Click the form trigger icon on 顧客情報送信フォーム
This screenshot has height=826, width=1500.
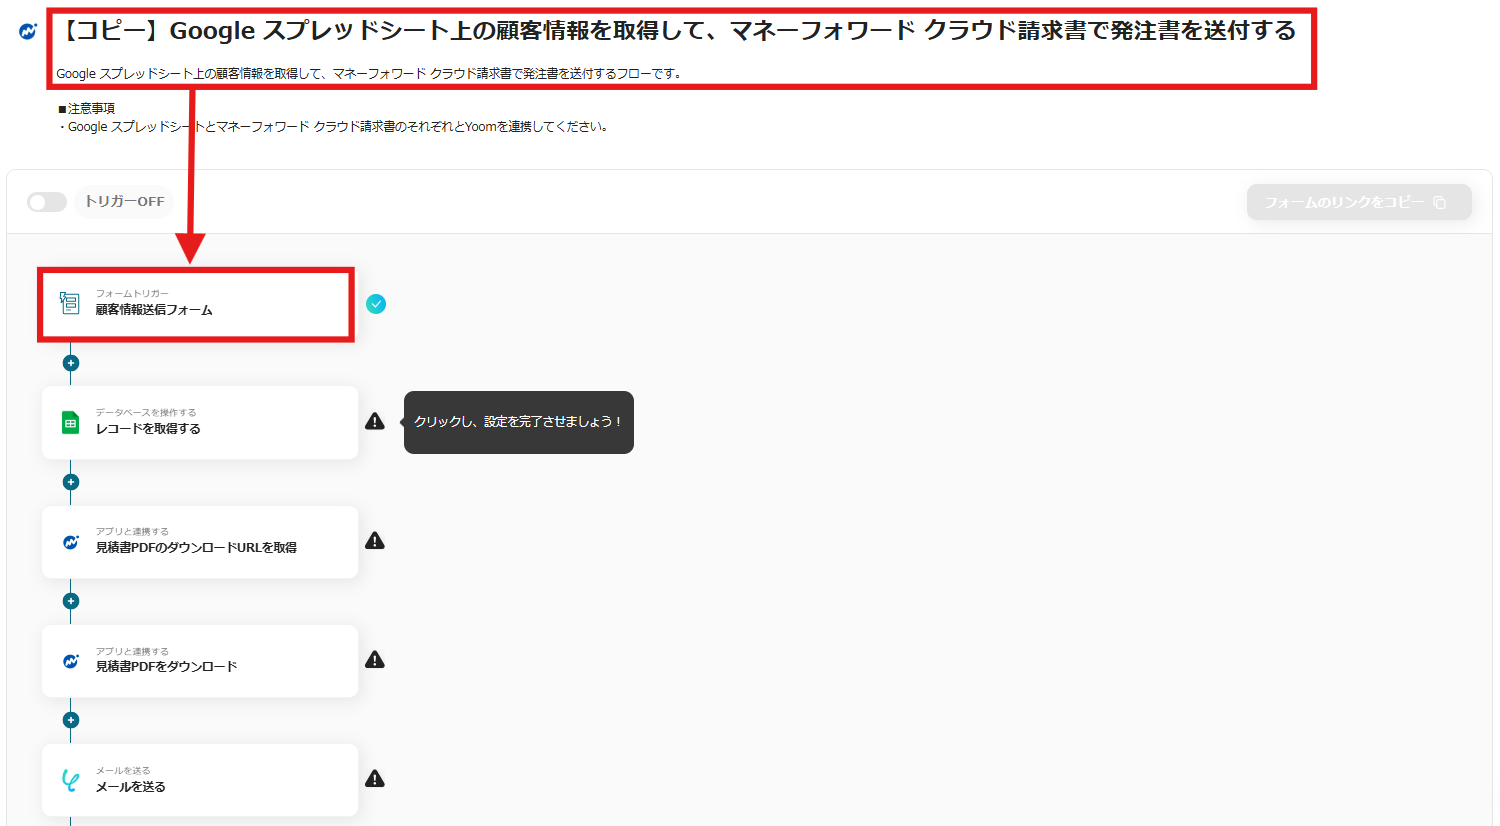[x=70, y=303]
